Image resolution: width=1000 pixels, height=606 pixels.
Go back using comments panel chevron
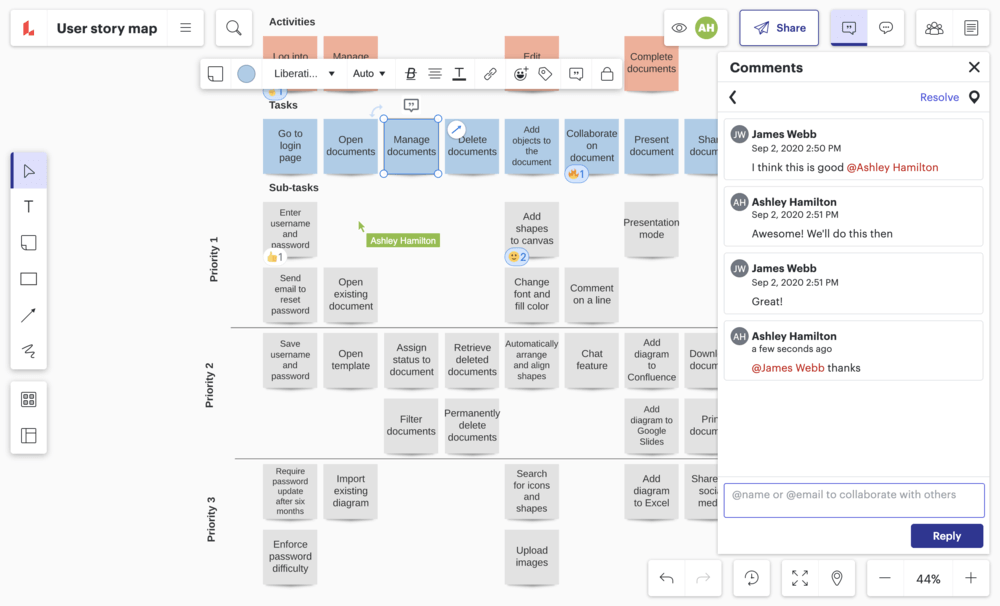coord(733,97)
